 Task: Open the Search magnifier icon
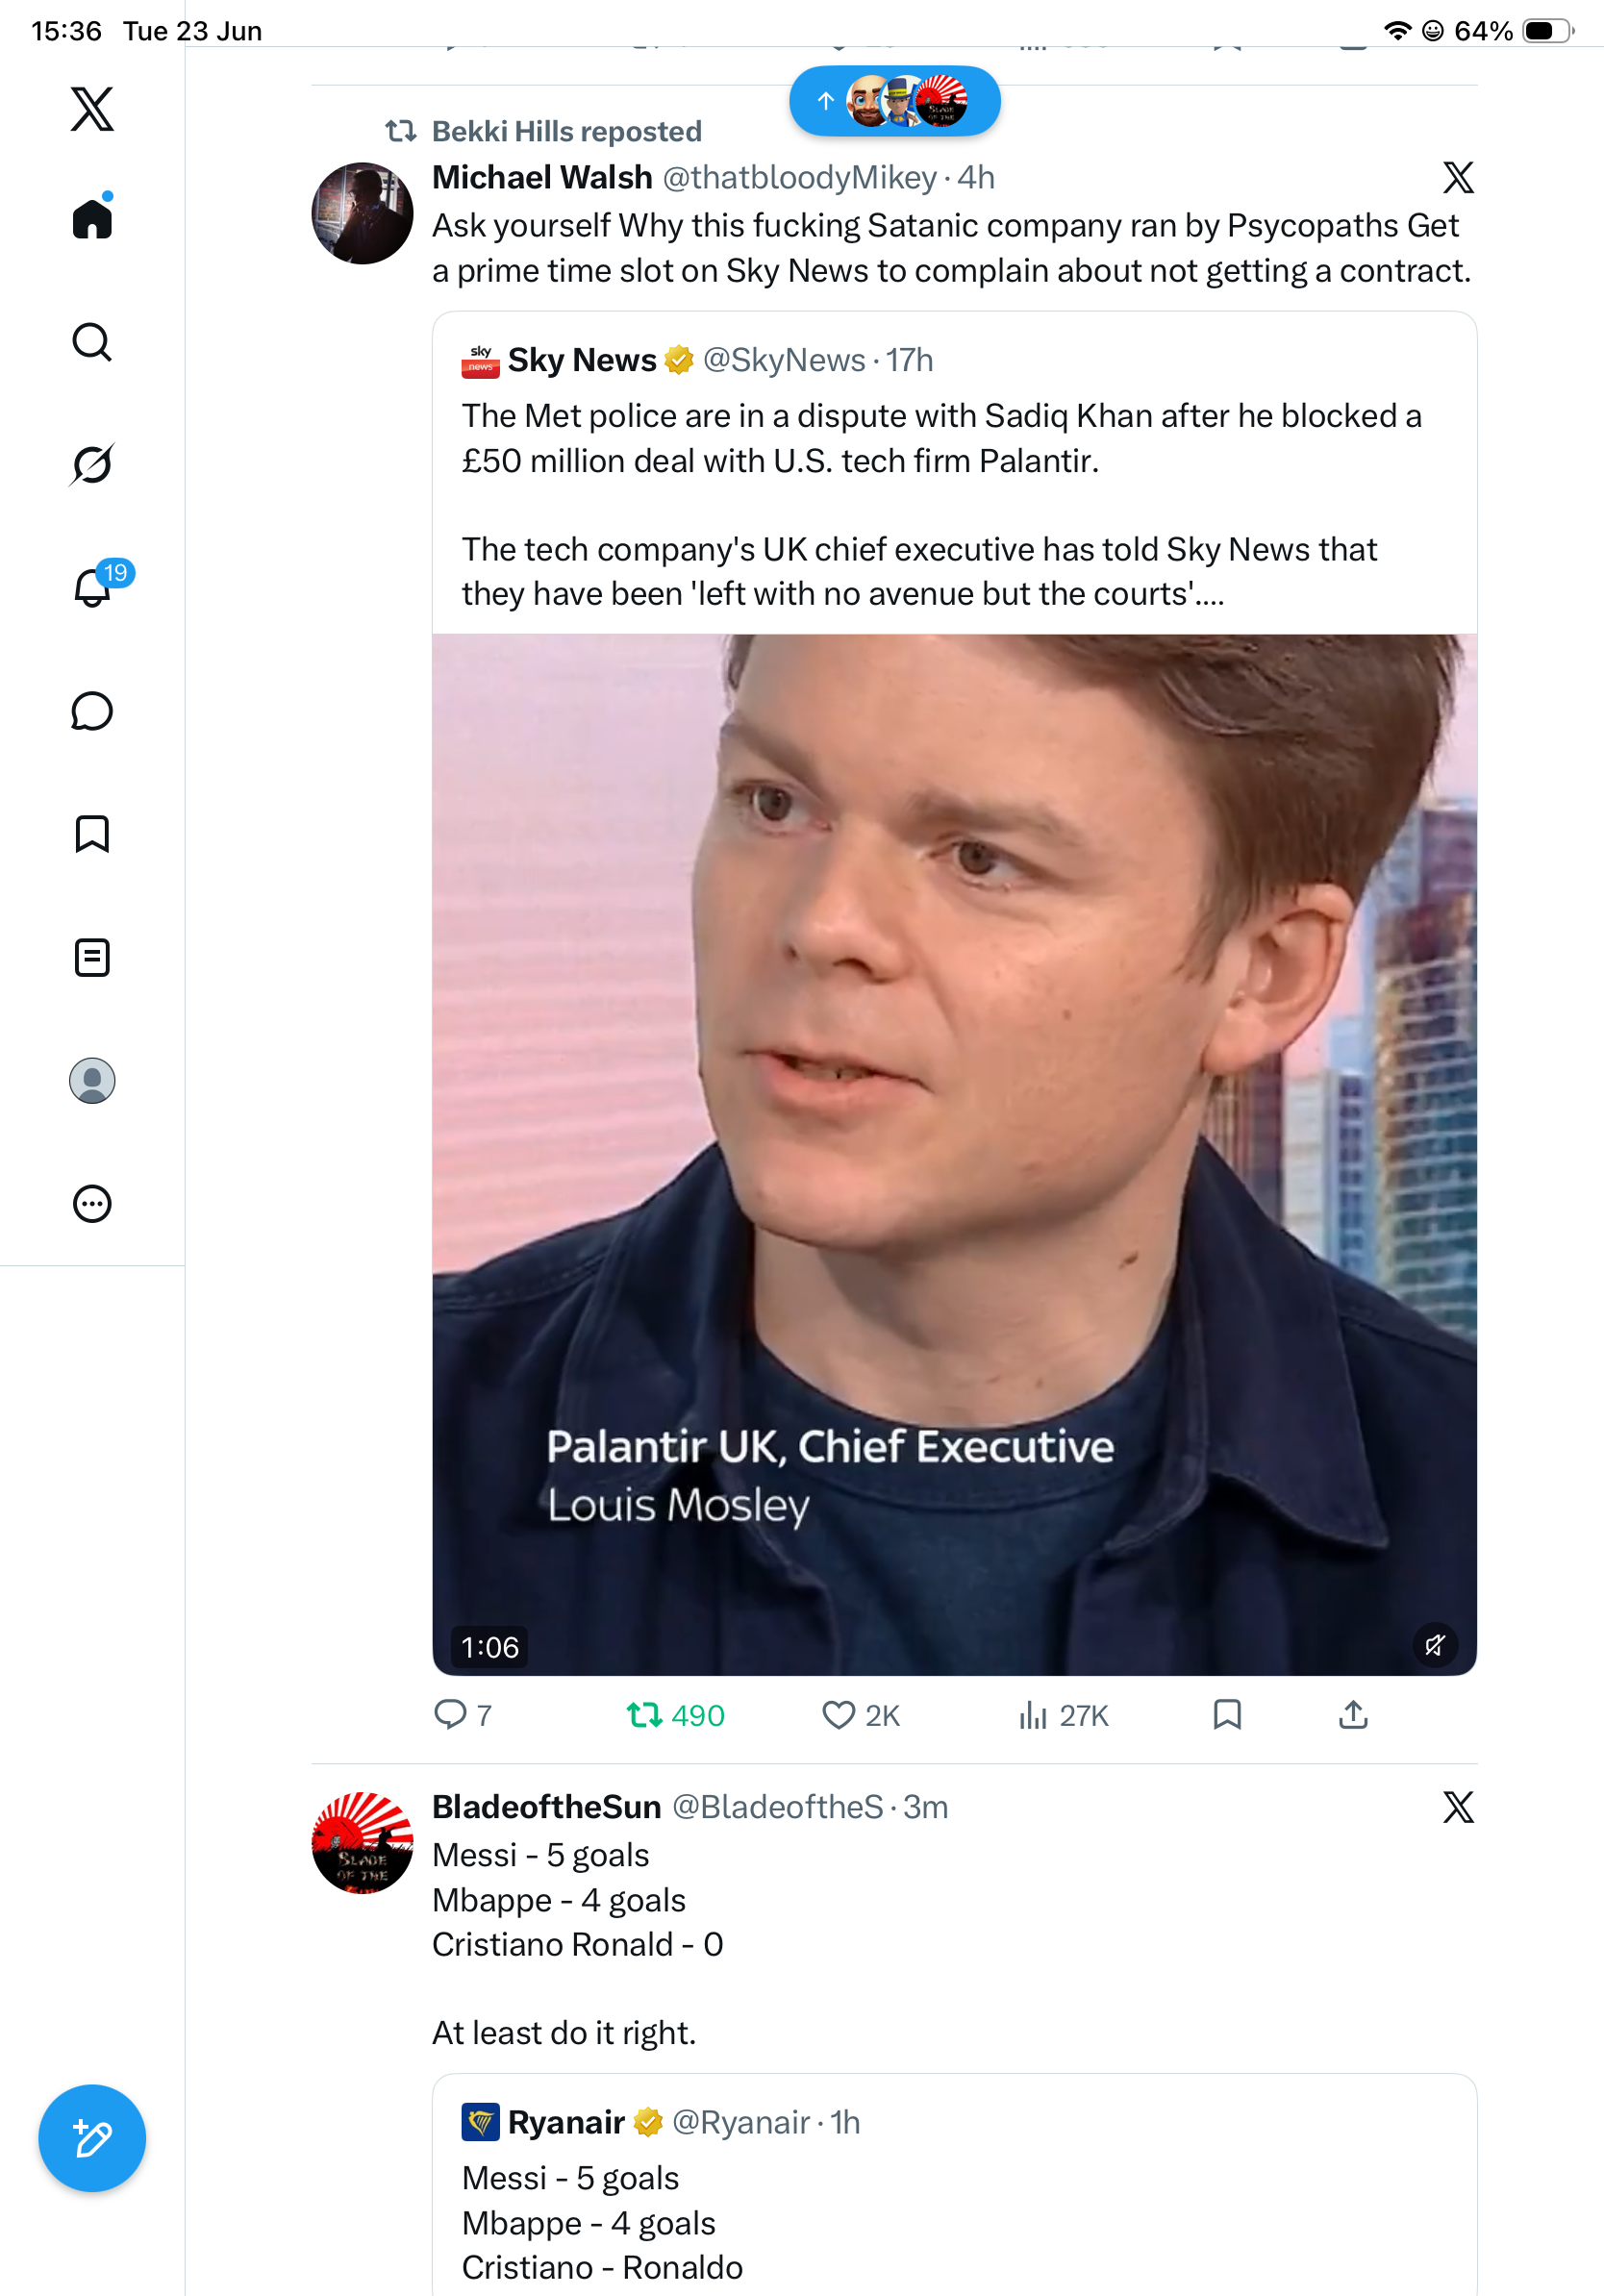92,342
